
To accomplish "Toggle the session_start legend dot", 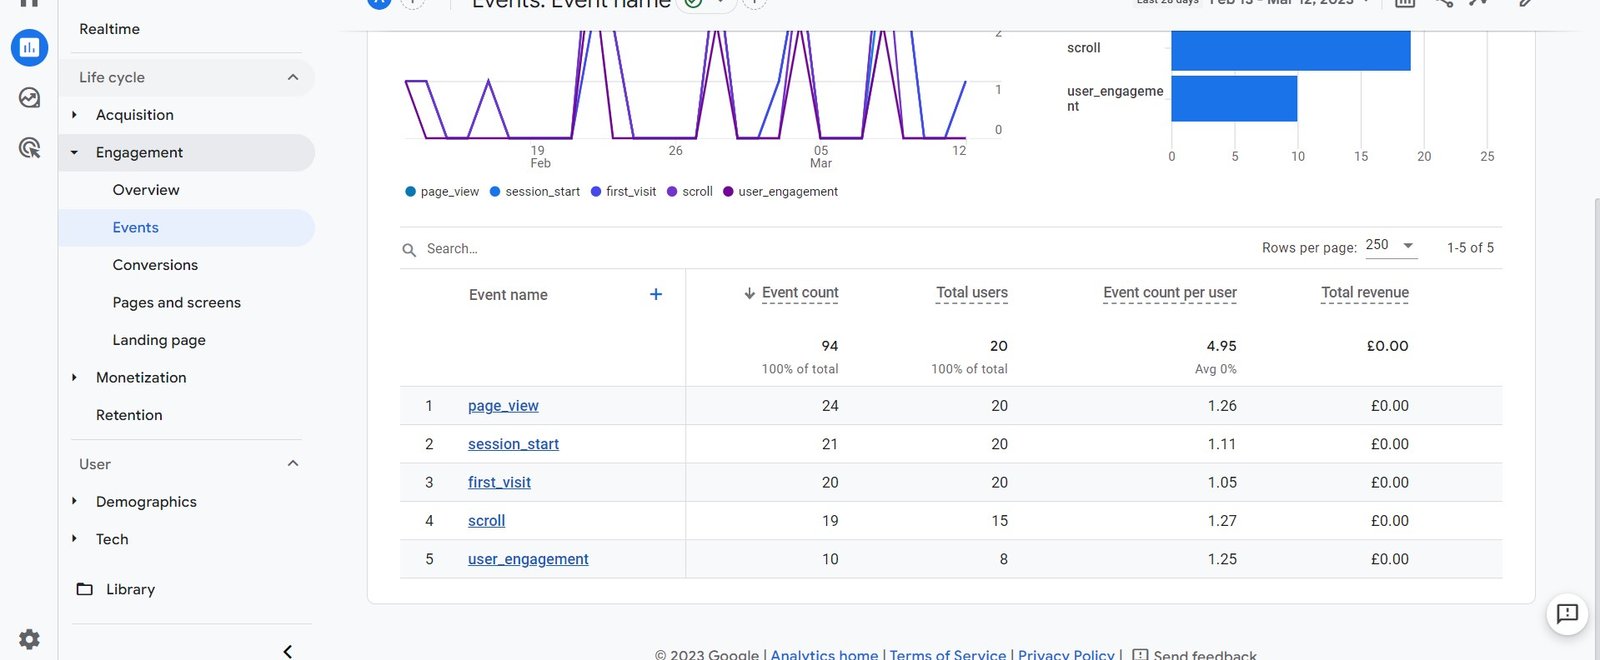I will point(495,191).
